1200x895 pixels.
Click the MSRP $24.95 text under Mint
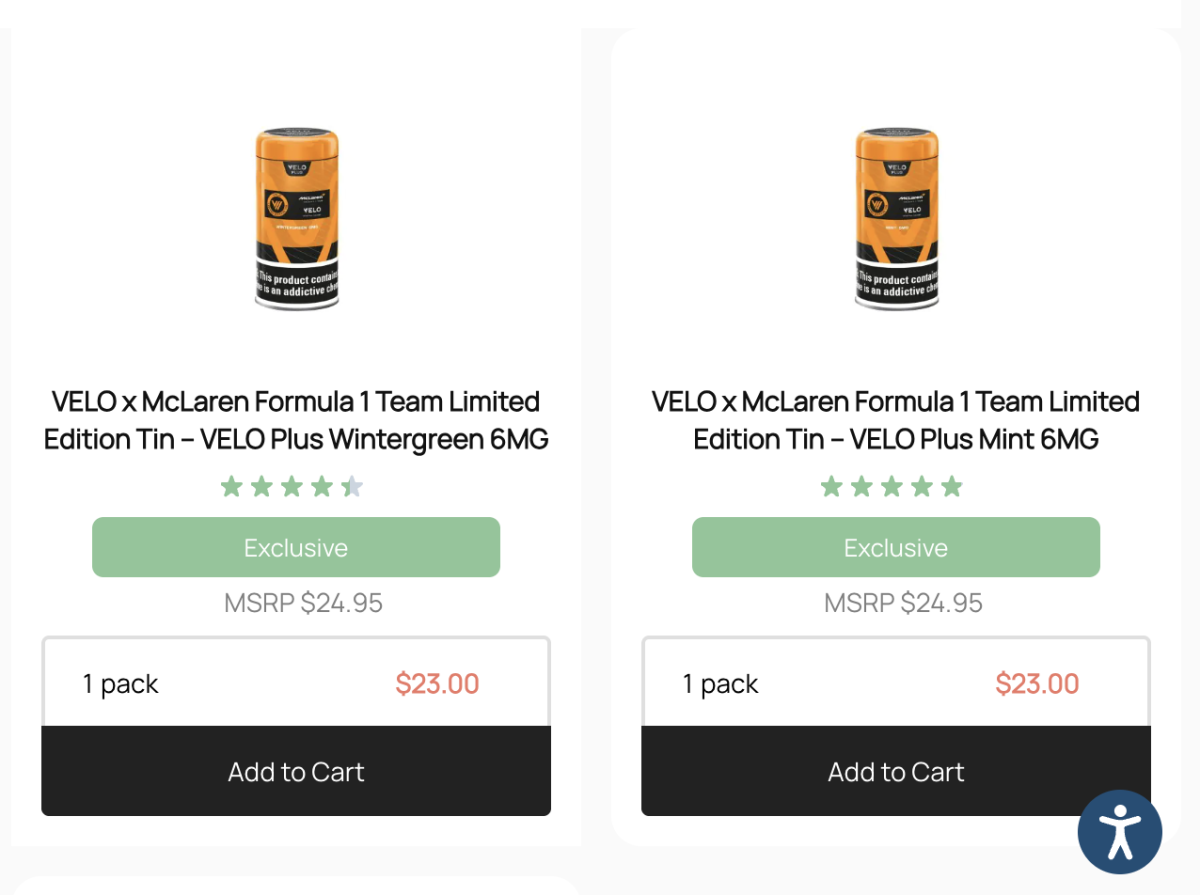(903, 603)
